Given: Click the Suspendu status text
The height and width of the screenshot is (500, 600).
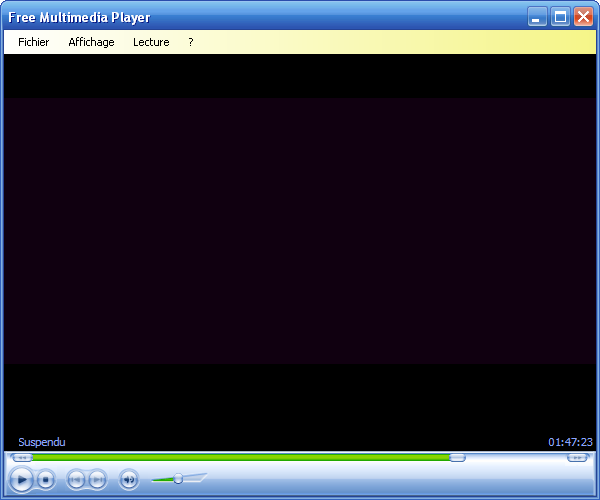Looking at the screenshot, I should [42, 442].
